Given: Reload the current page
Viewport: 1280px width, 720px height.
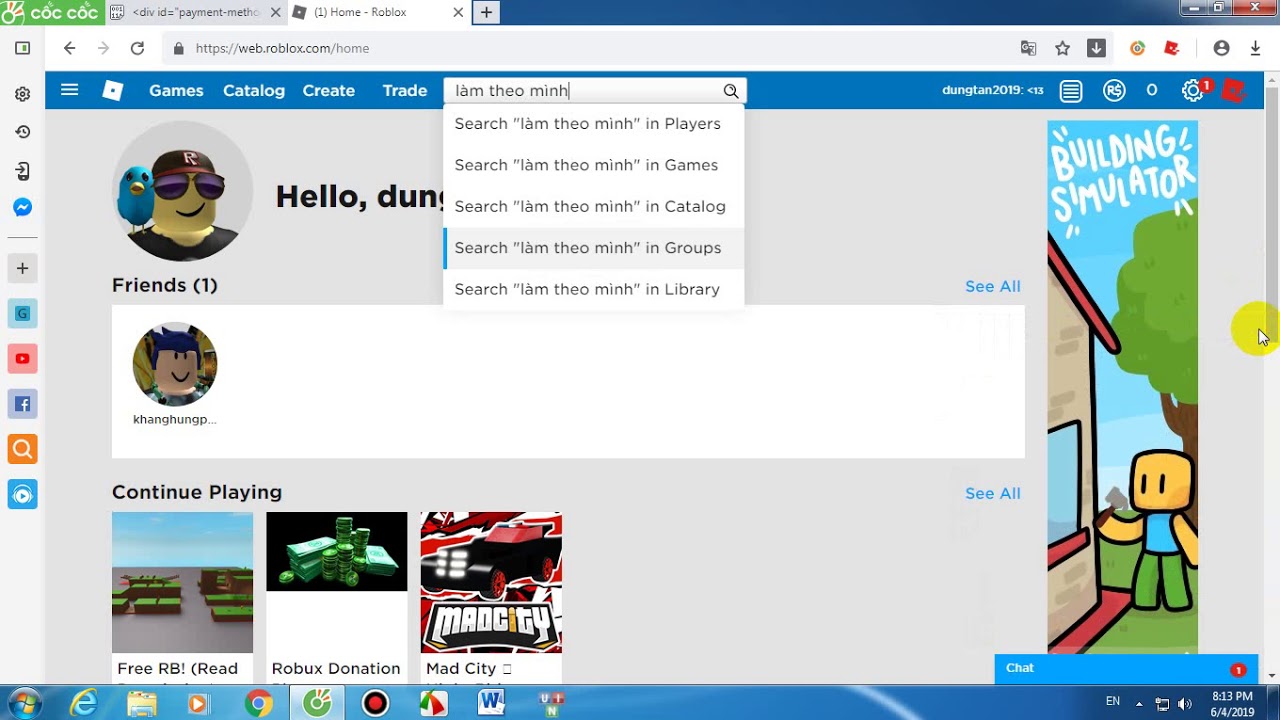Looking at the screenshot, I should click(138, 48).
